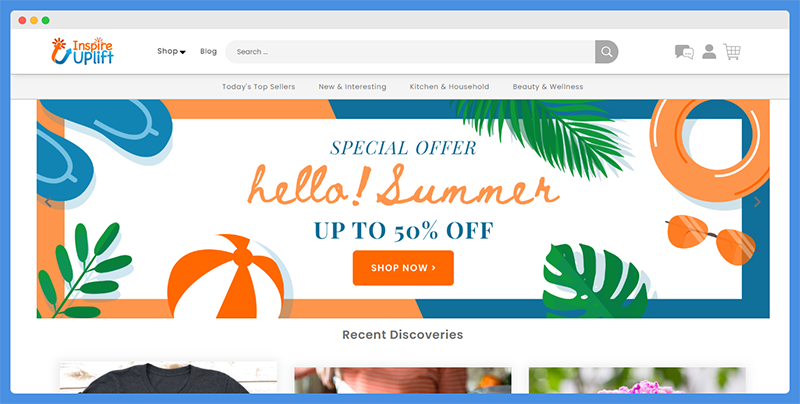The height and width of the screenshot is (404, 800).
Task: Click the Inspire Uplift logo
Action: click(82, 51)
